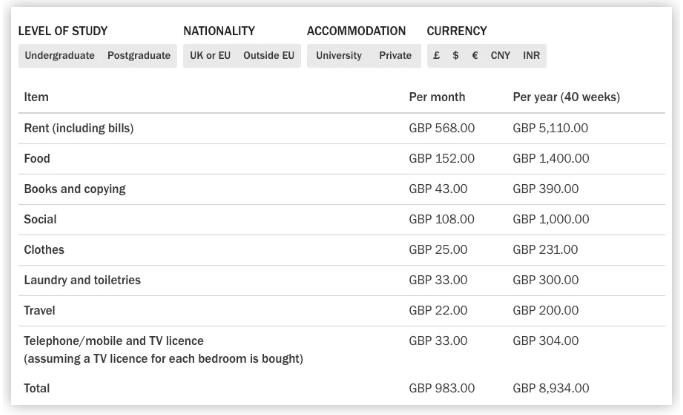
Task: Click the total per month GBP 983.00
Action: point(442,388)
